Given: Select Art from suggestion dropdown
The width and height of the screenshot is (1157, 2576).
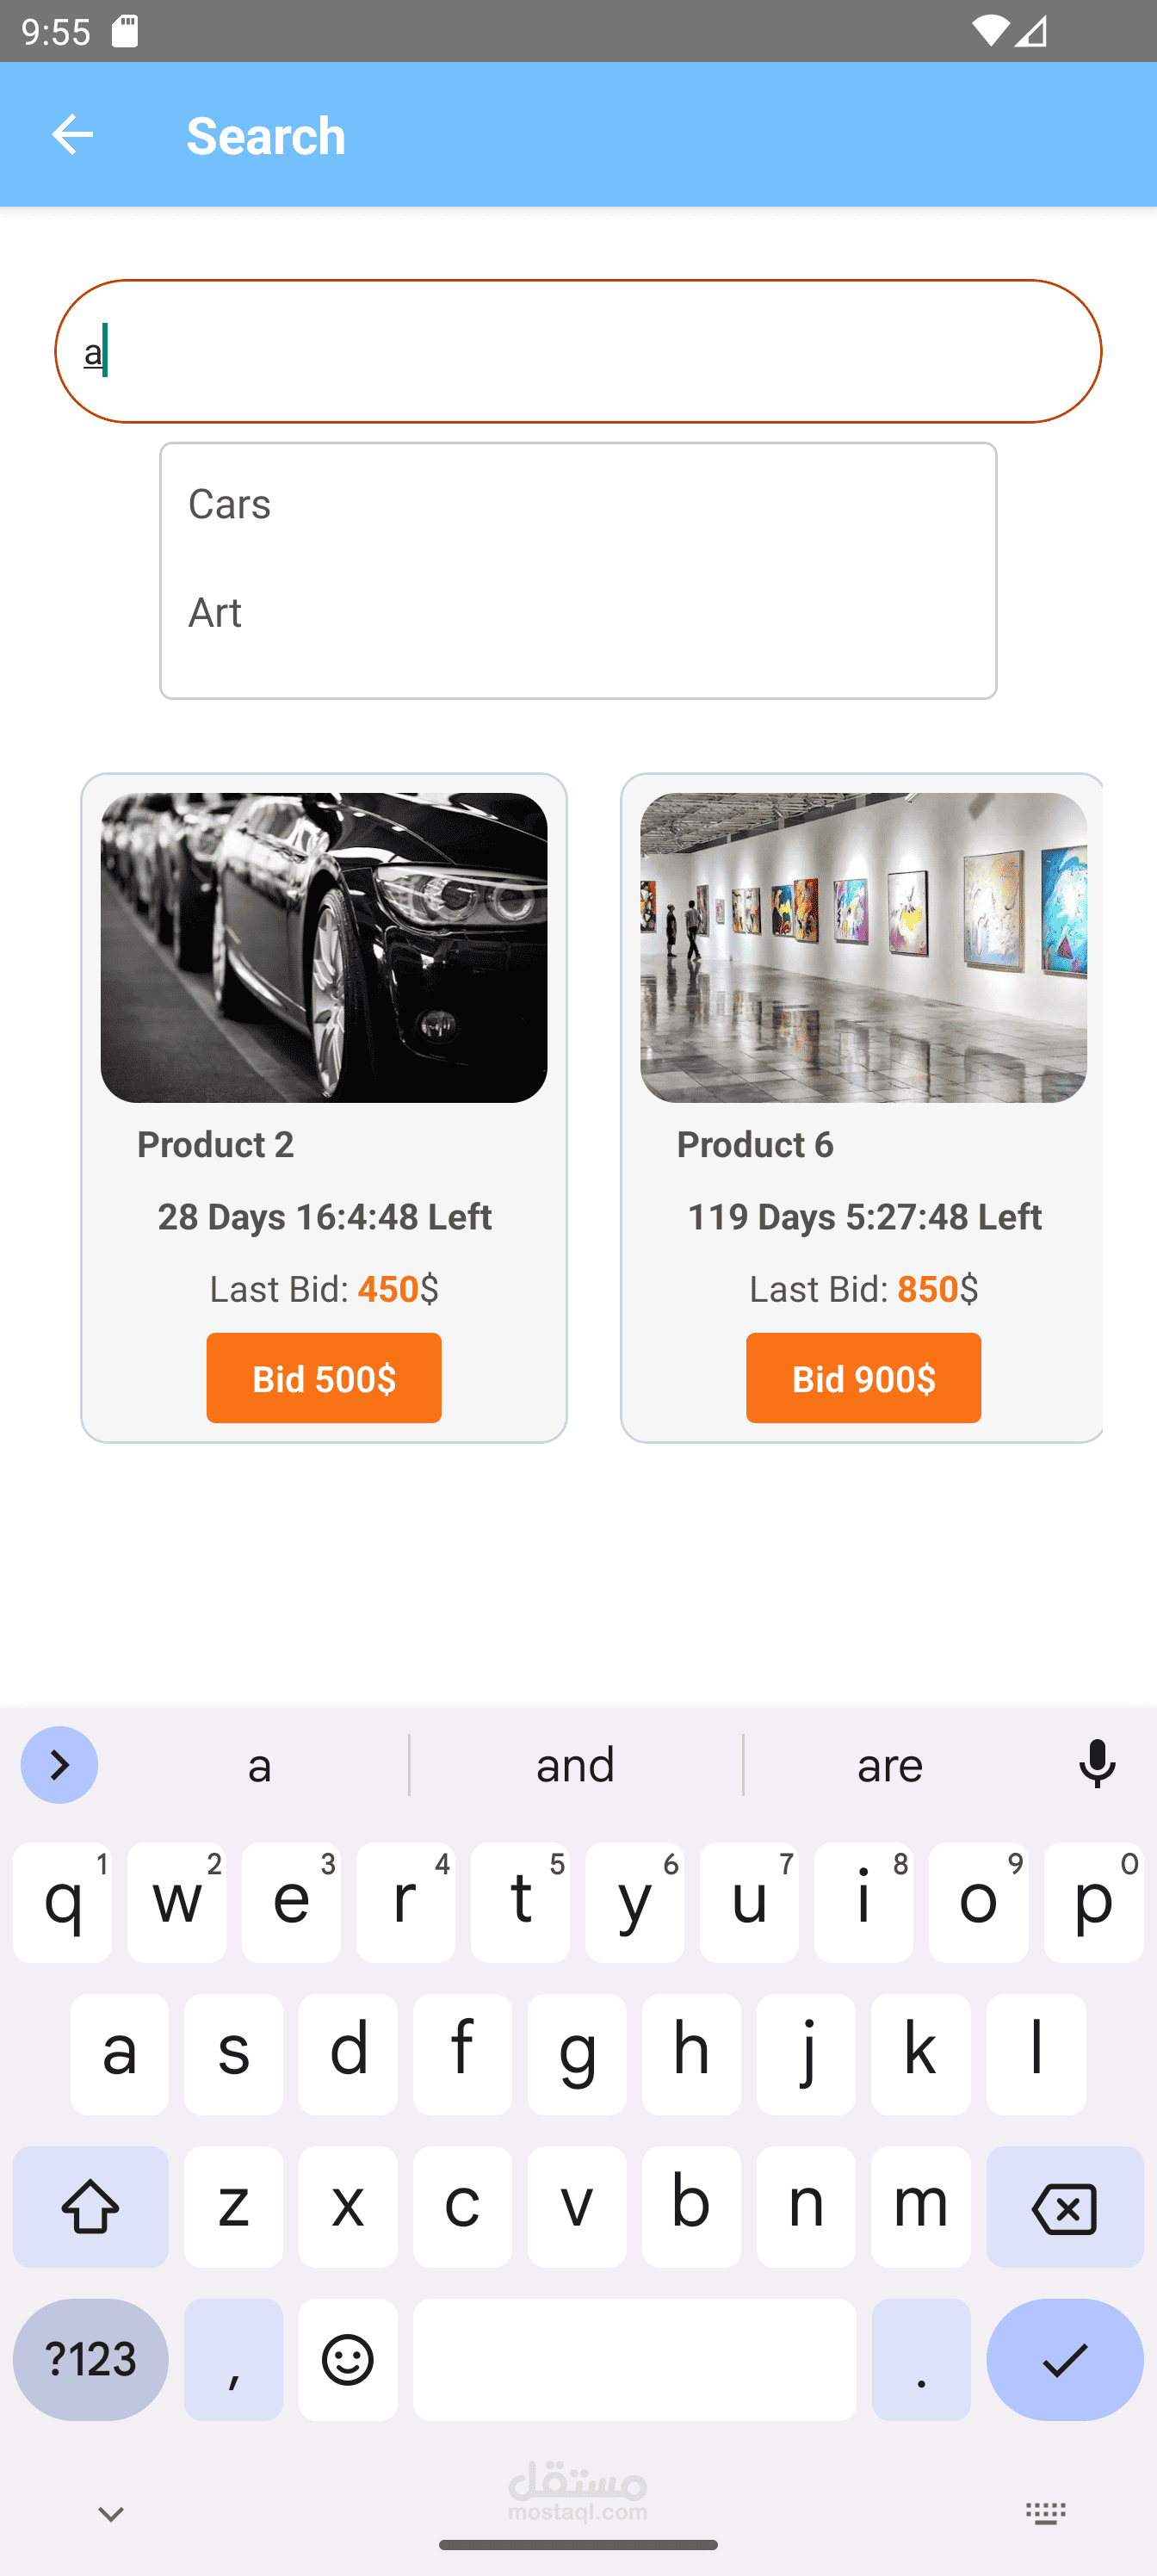Looking at the screenshot, I should pos(578,613).
